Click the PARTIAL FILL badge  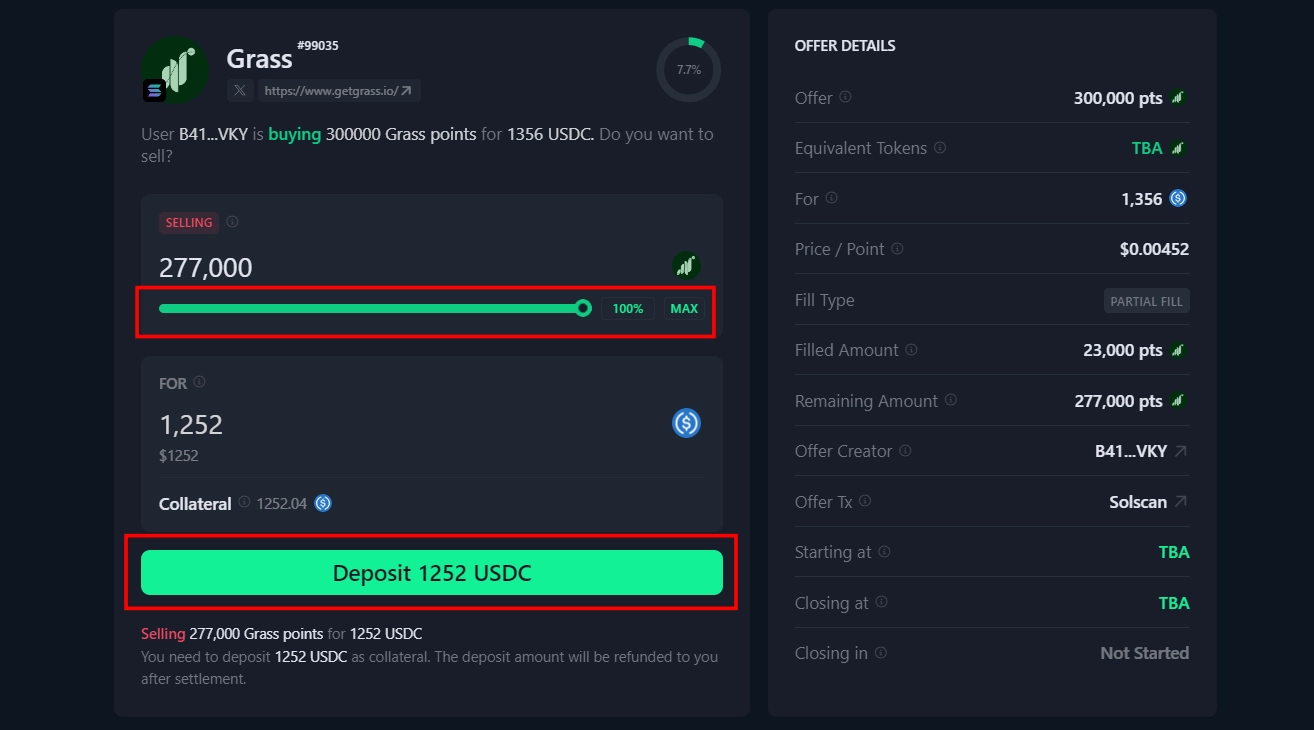1146,301
